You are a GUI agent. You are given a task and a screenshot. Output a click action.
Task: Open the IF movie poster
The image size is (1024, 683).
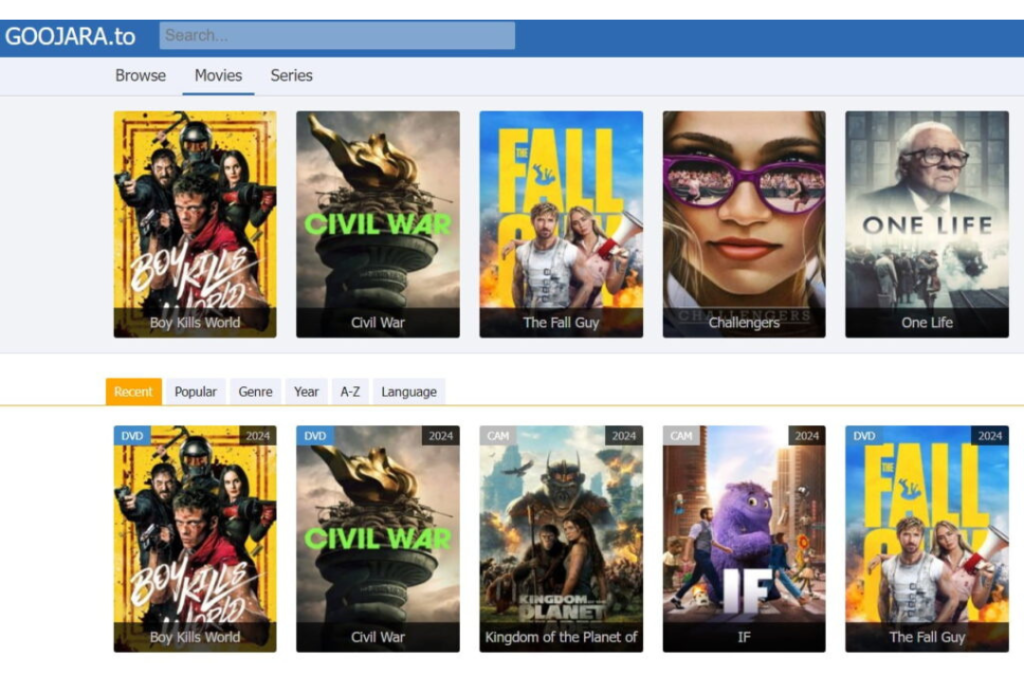click(x=744, y=539)
